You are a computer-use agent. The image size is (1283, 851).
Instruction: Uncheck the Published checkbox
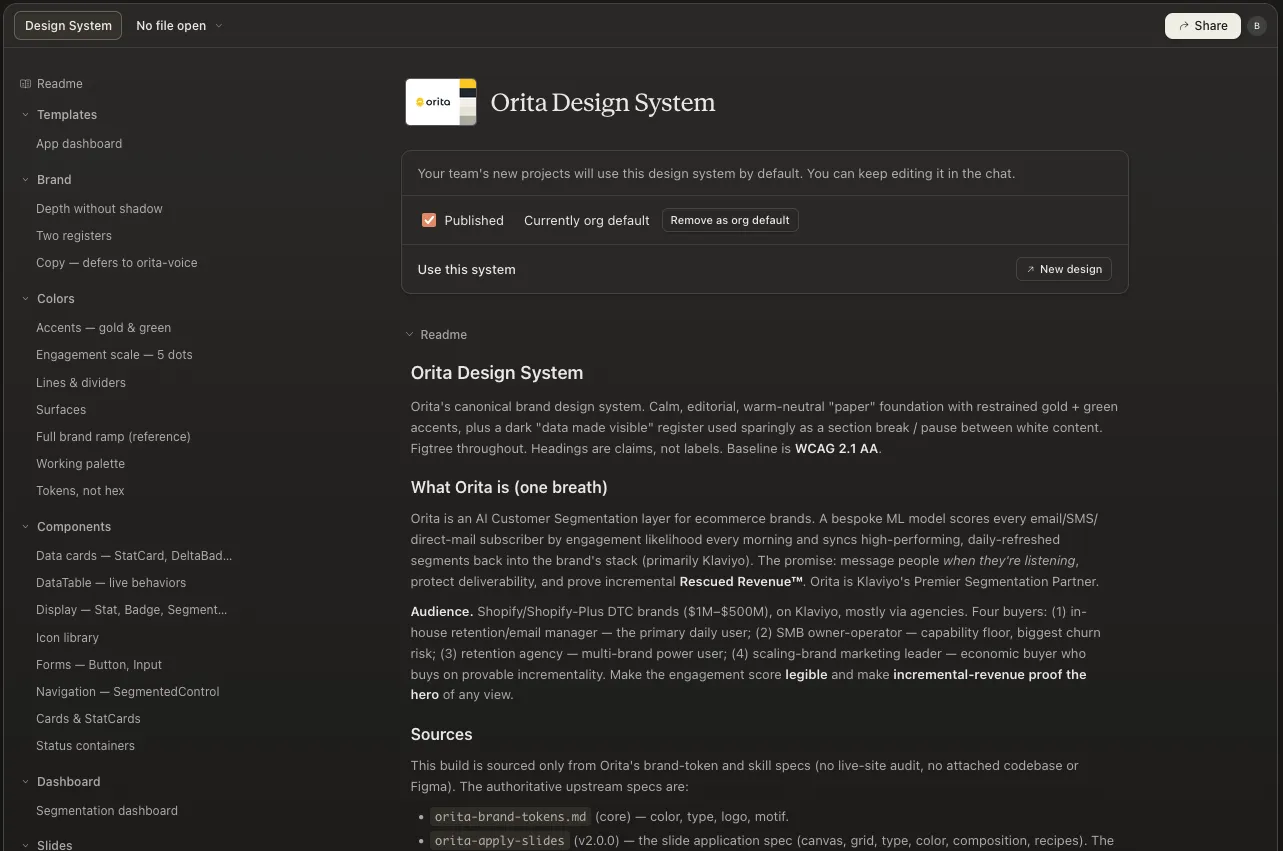click(x=429, y=220)
